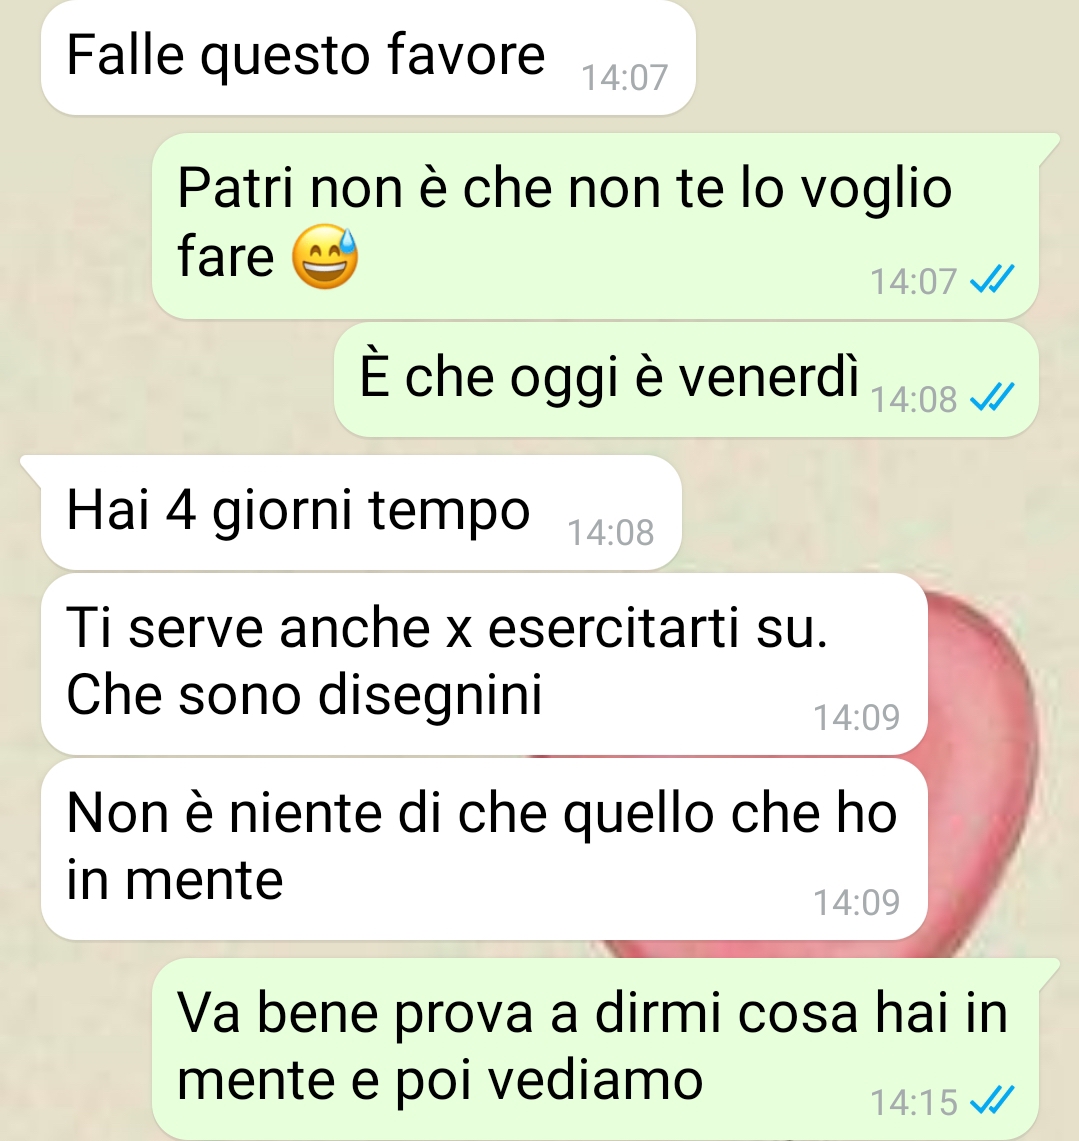Tap 14:09 timestamp on 'Che sono disegnini' bubble
The image size is (1079, 1141).
pyautogui.click(x=856, y=717)
